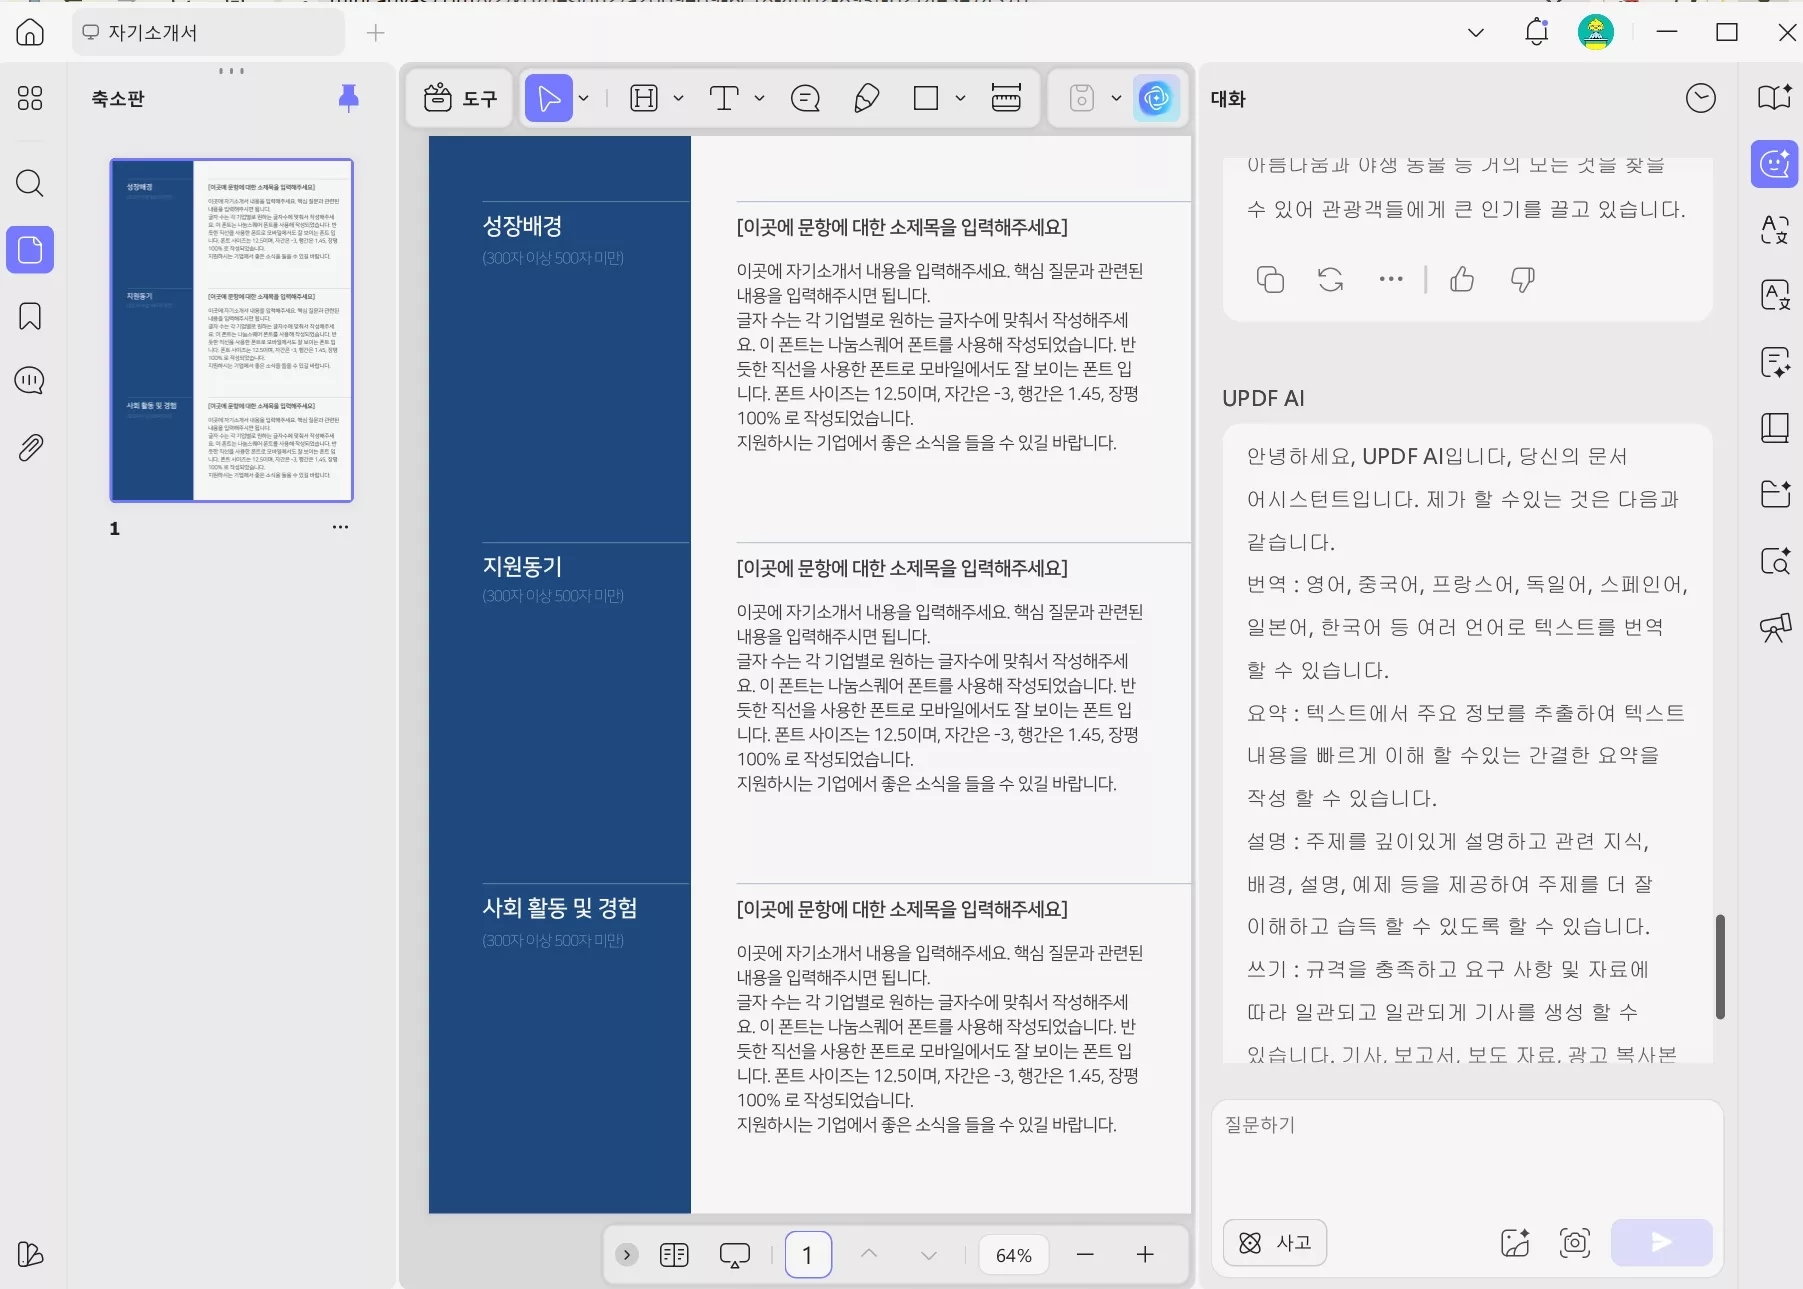Activate the UPDF AI assistant toolbar icon
The image size is (1803, 1289).
pos(1156,98)
